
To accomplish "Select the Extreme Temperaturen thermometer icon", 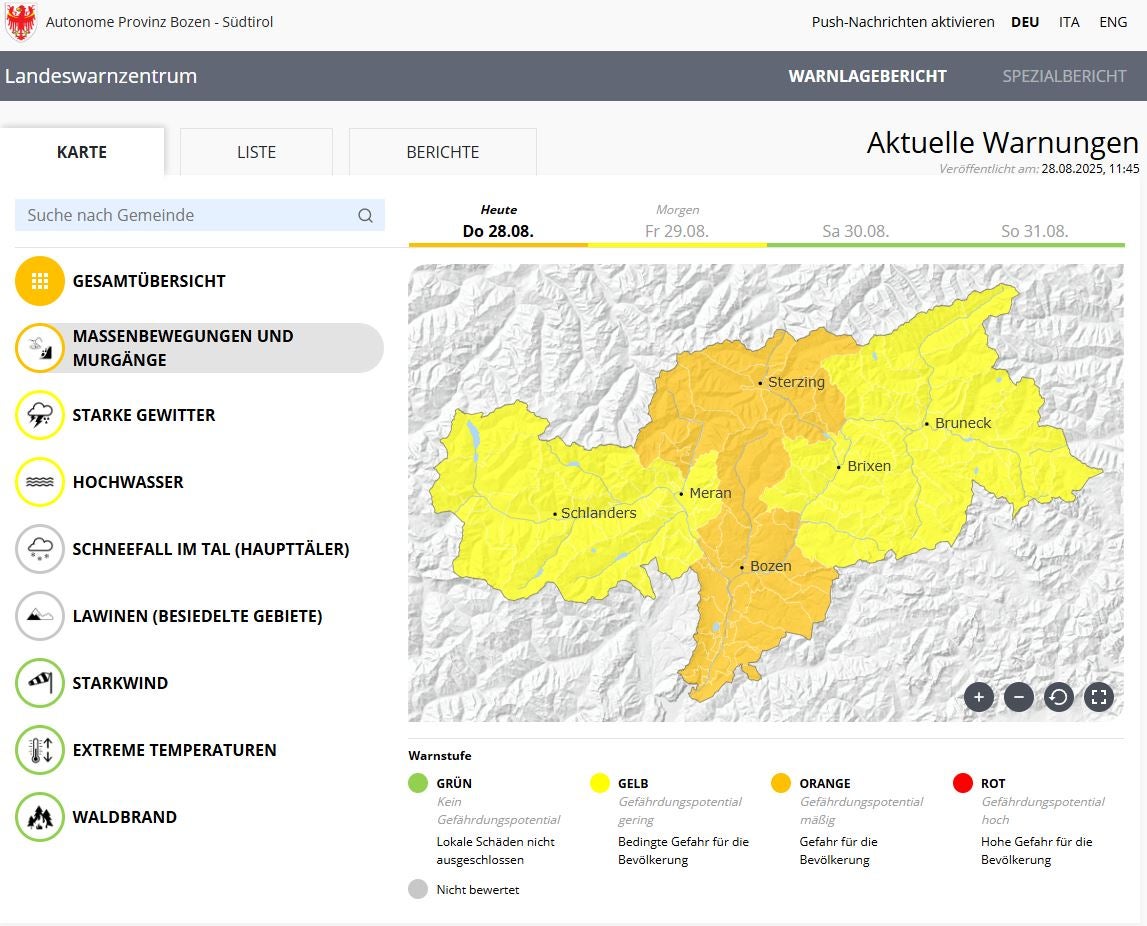I will [x=40, y=750].
